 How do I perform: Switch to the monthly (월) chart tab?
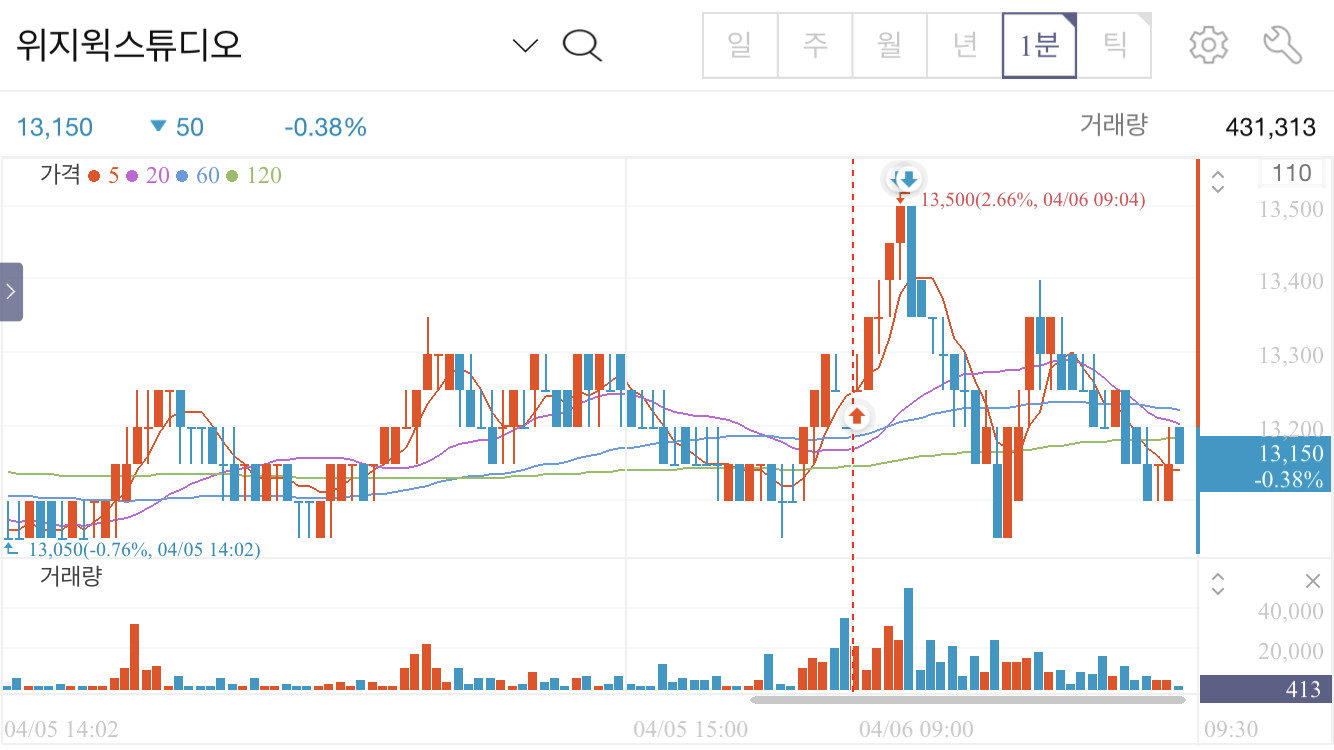click(x=890, y=45)
